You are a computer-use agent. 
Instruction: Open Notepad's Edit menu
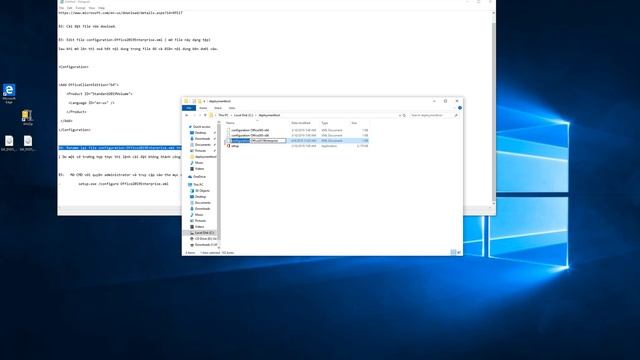[70, 8]
